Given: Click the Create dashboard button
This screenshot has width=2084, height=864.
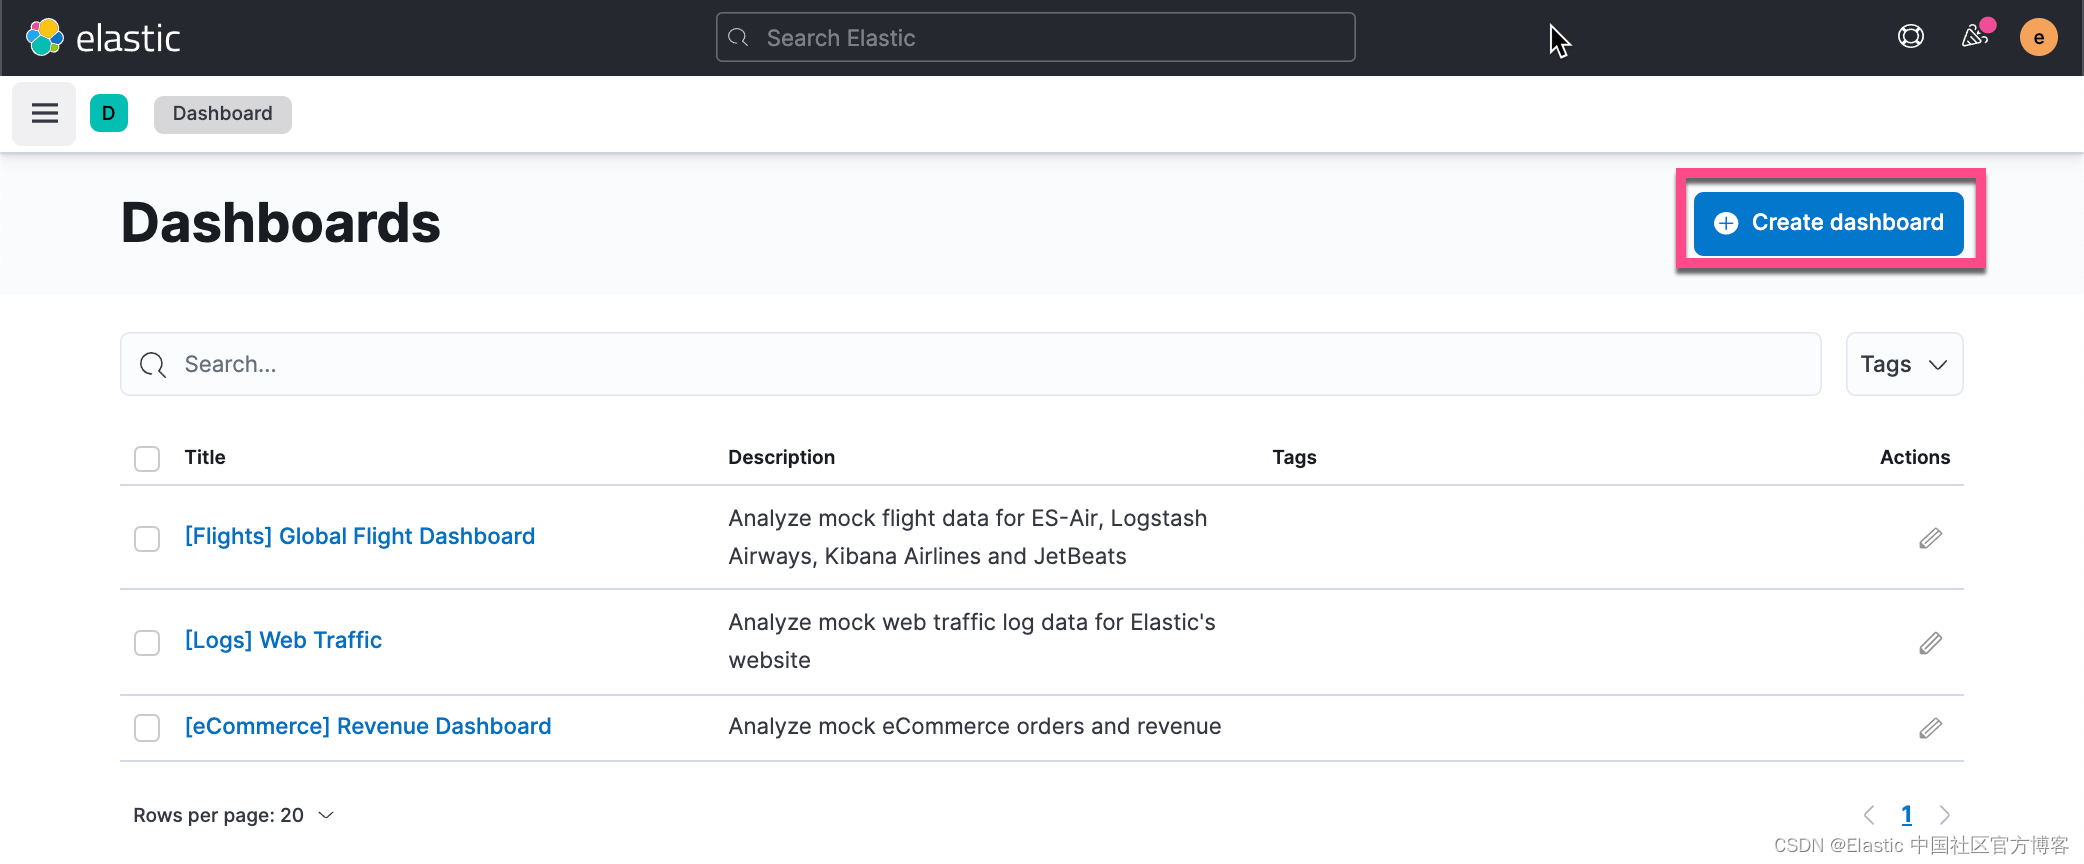Looking at the screenshot, I should click(1828, 222).
